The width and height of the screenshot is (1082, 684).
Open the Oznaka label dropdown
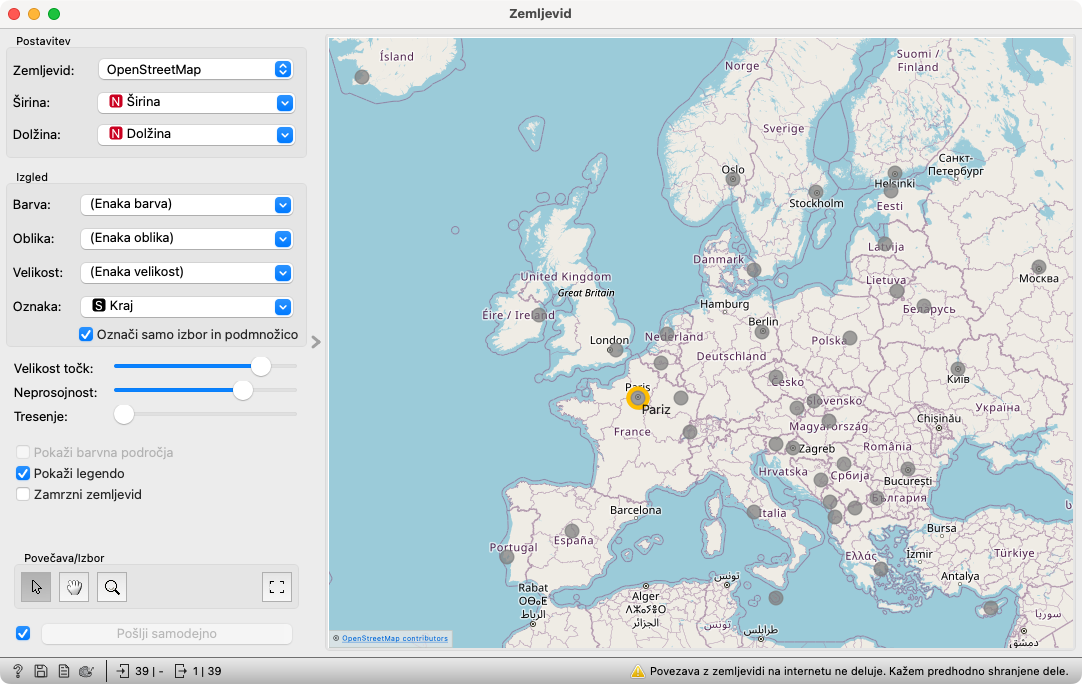coord(186,306)
